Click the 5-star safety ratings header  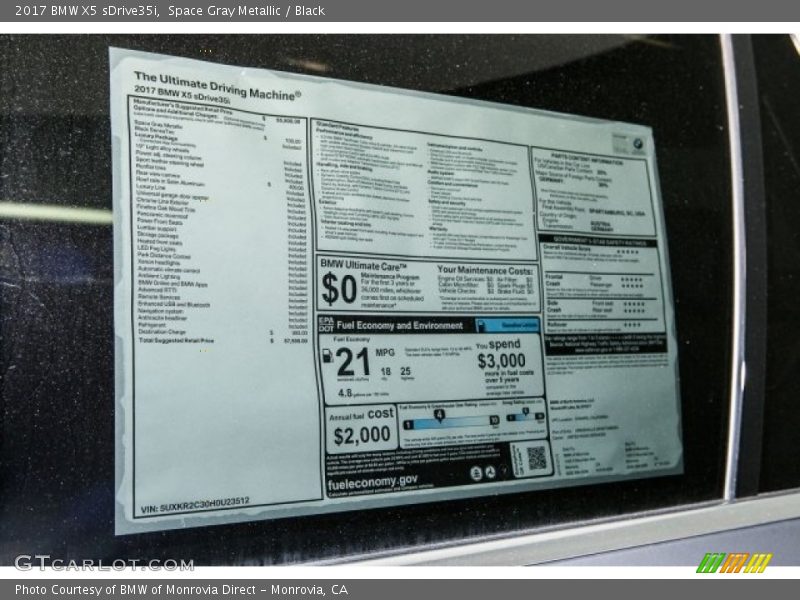[x=597, y=240]
